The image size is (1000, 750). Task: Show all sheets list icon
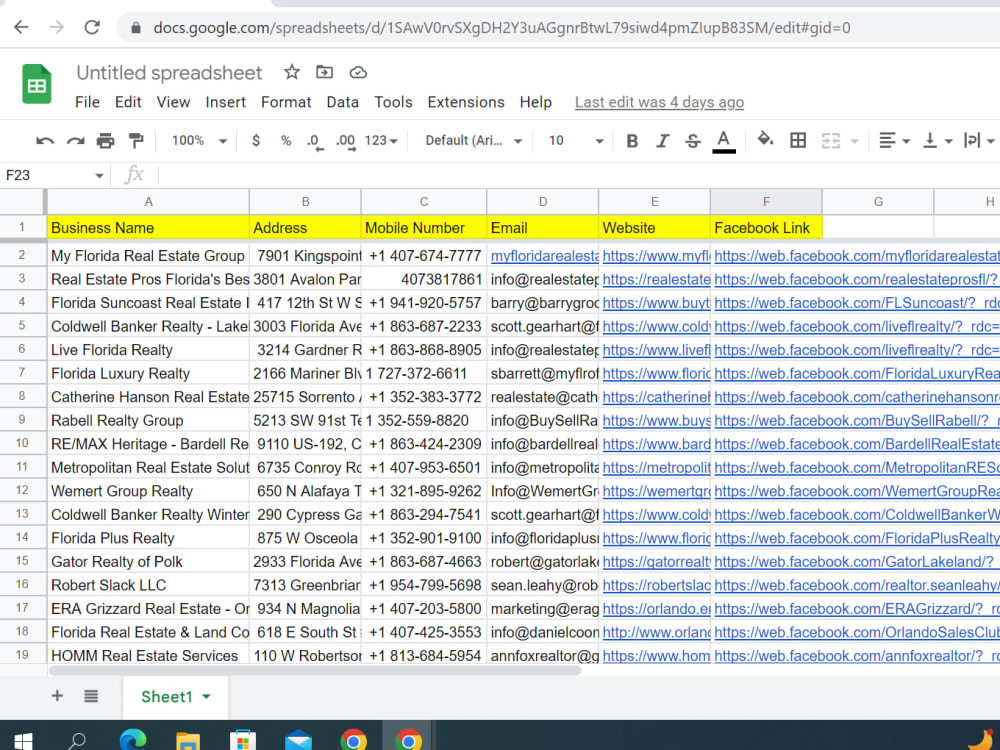(91, 696)
